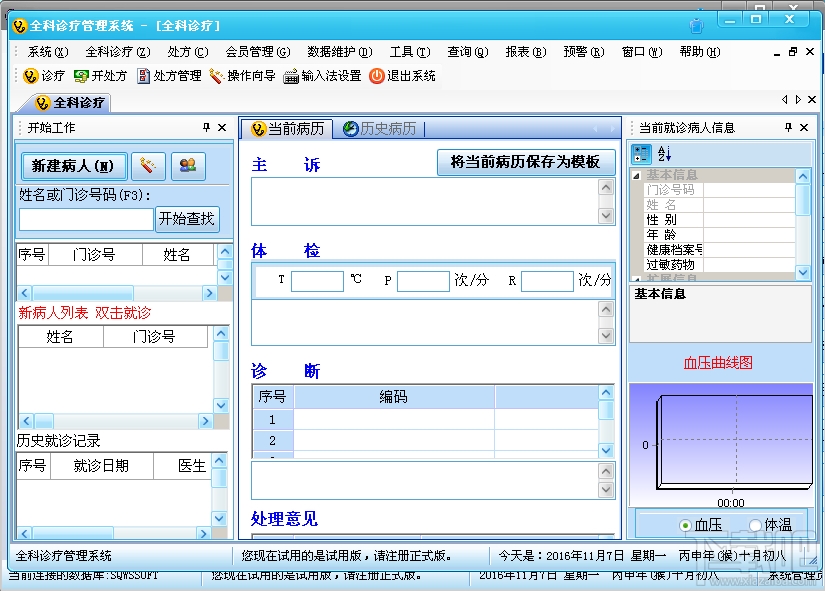Switch properties to categorized view icon
This screenshot has height=591, width=825.
641,154
